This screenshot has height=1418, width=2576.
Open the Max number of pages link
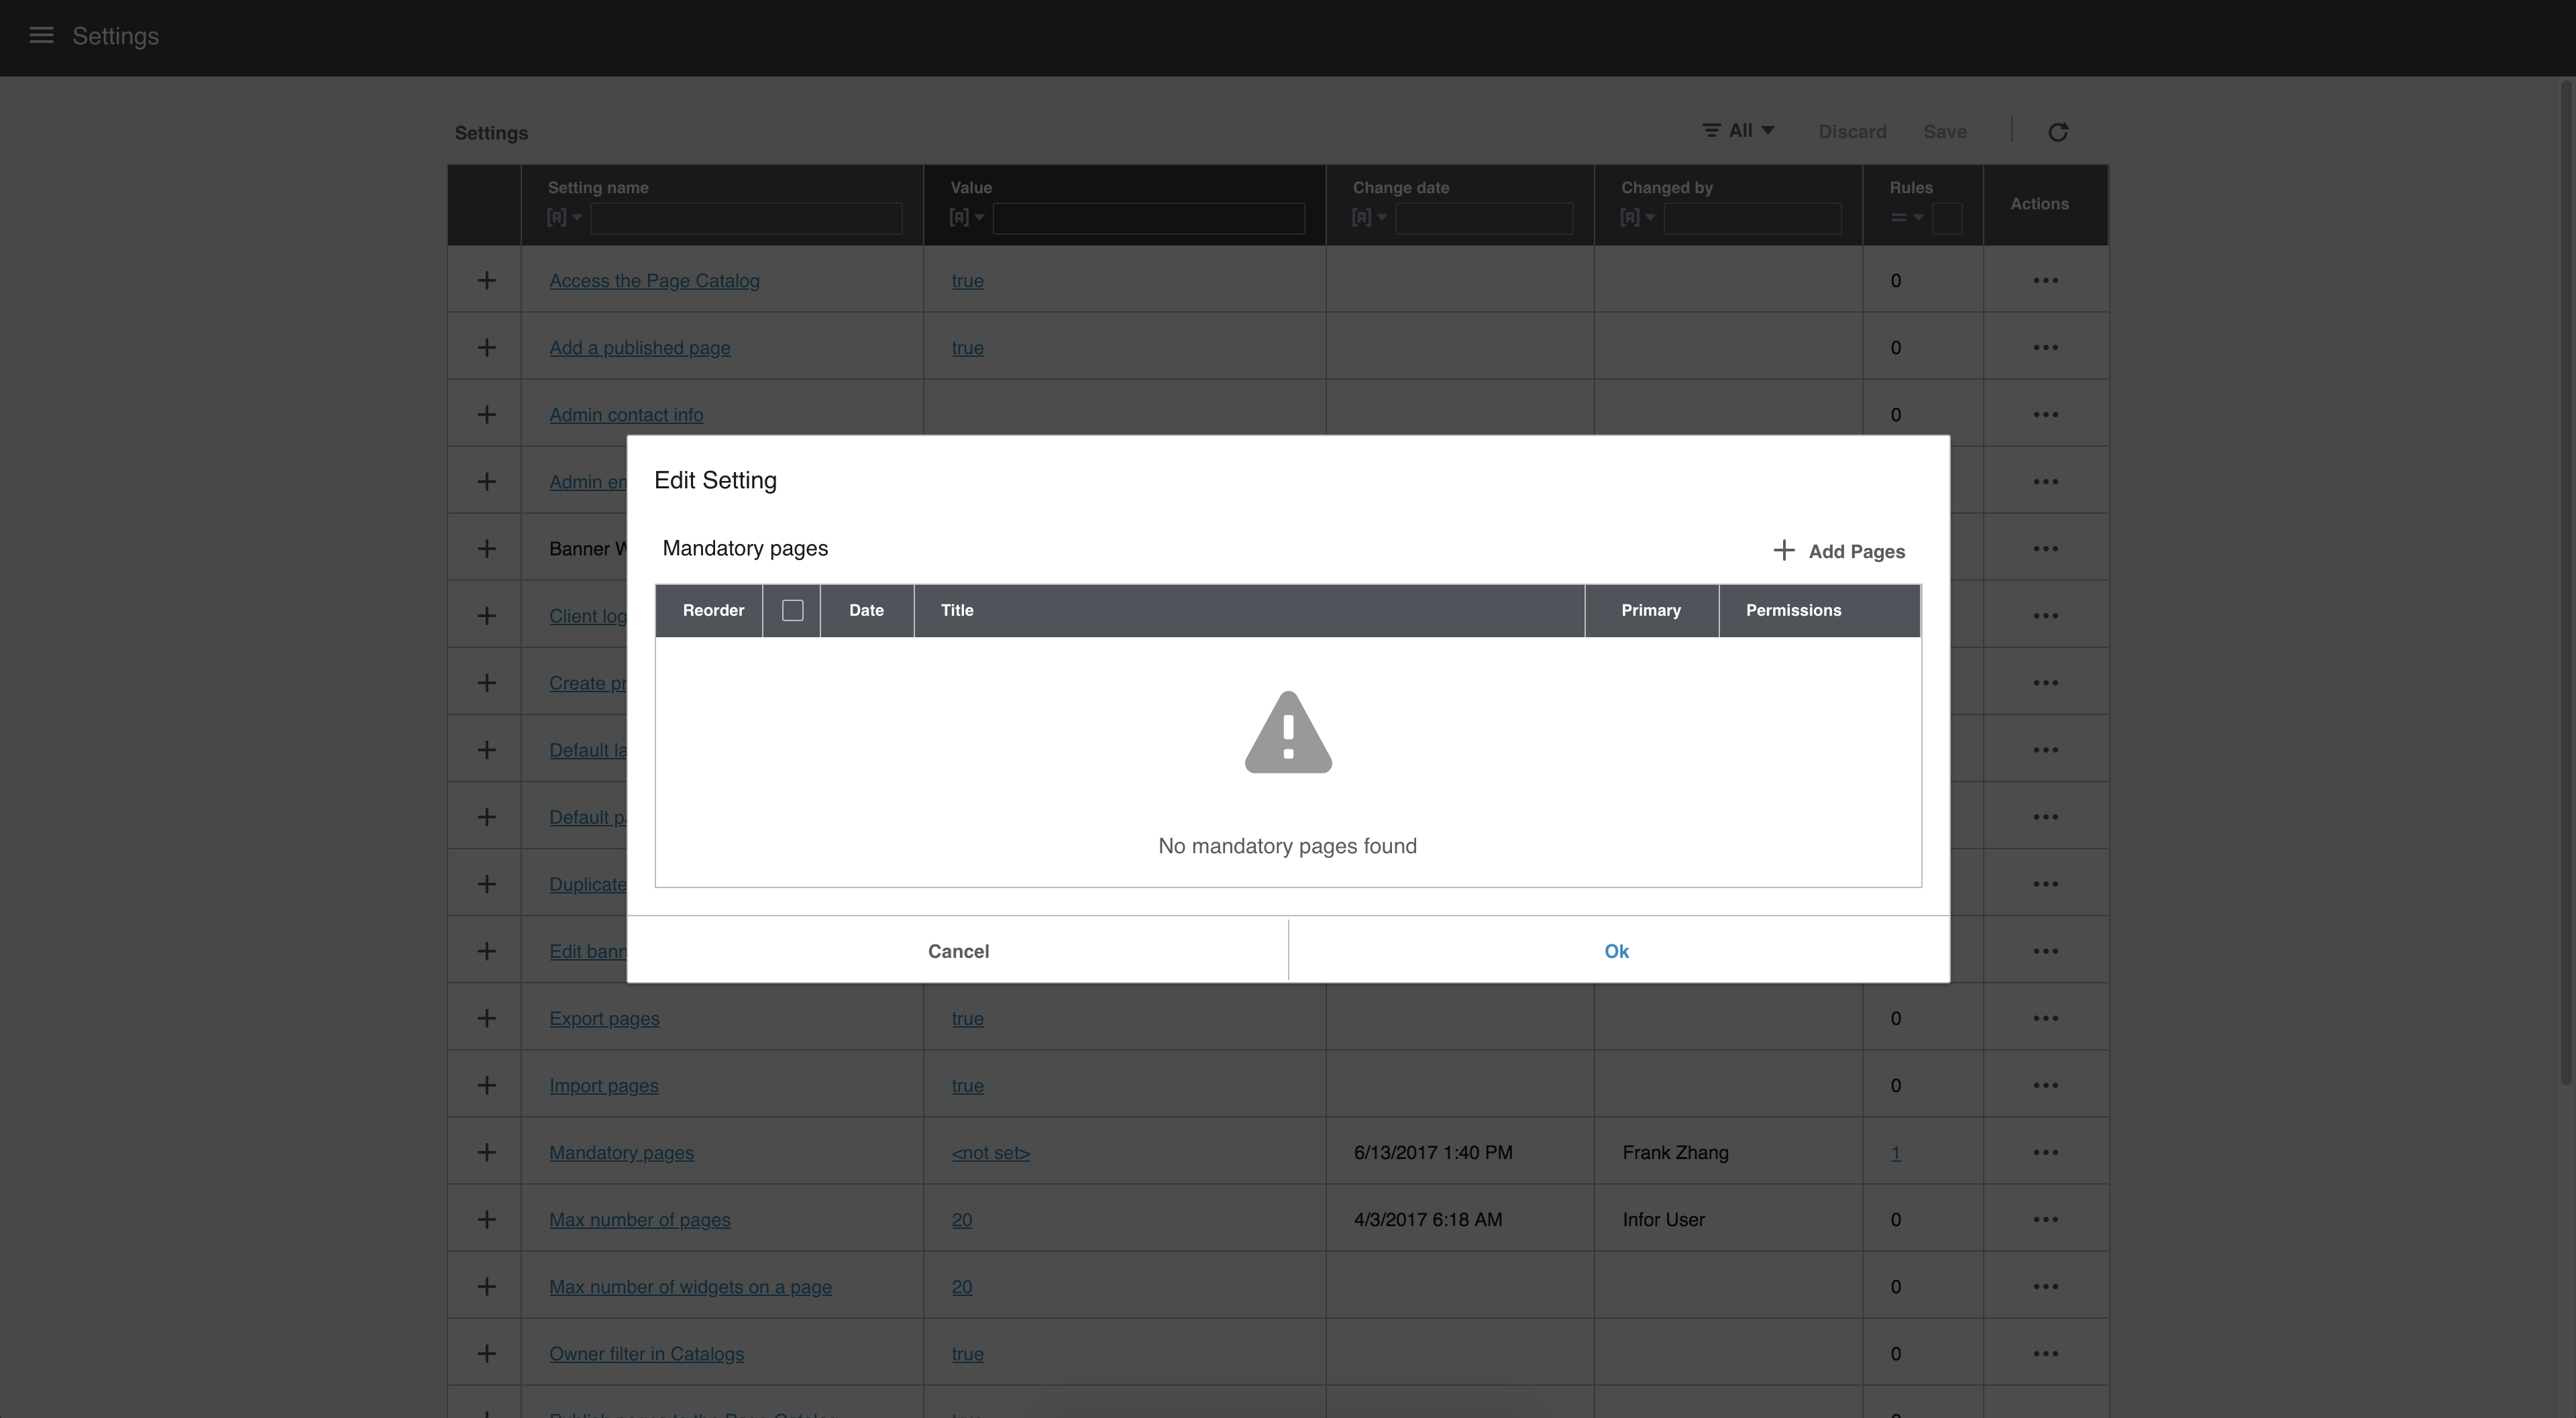(x=640, y=1219)
